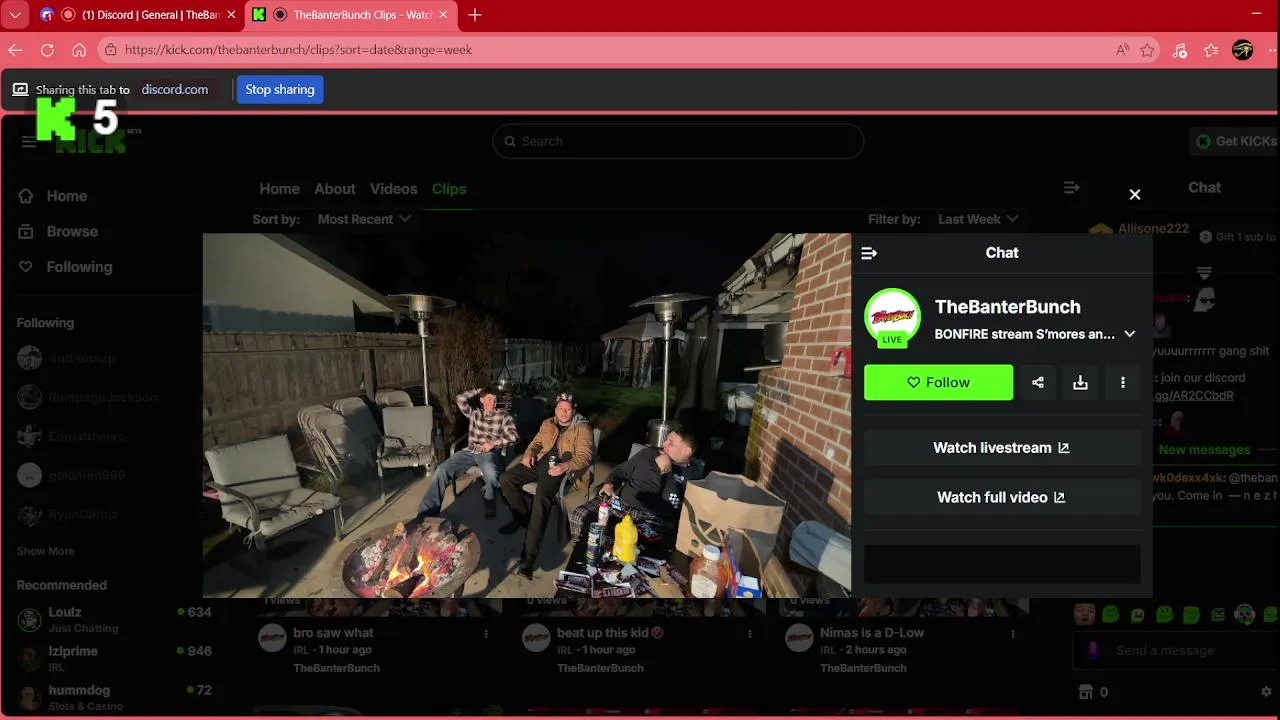Screen dimensions: 1280x720
Task: Open tab actions menu chevron
Action: tap(15, 15)
